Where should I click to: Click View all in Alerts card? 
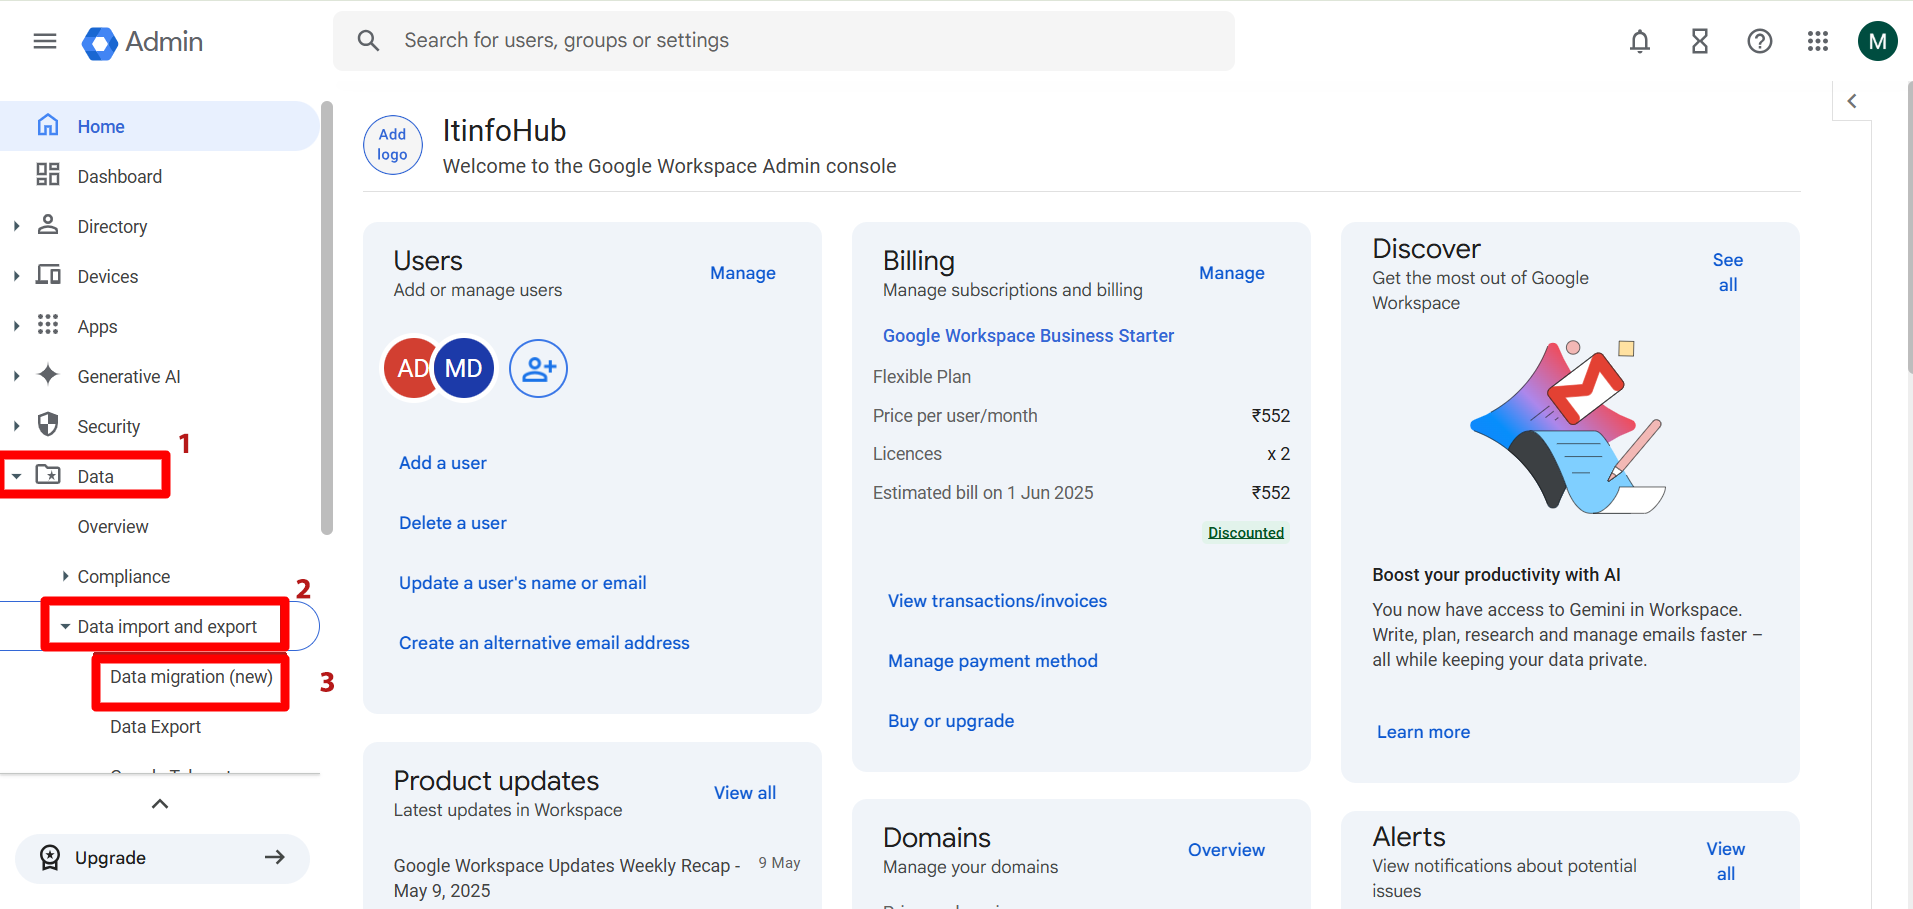(x=1726, y=861)
